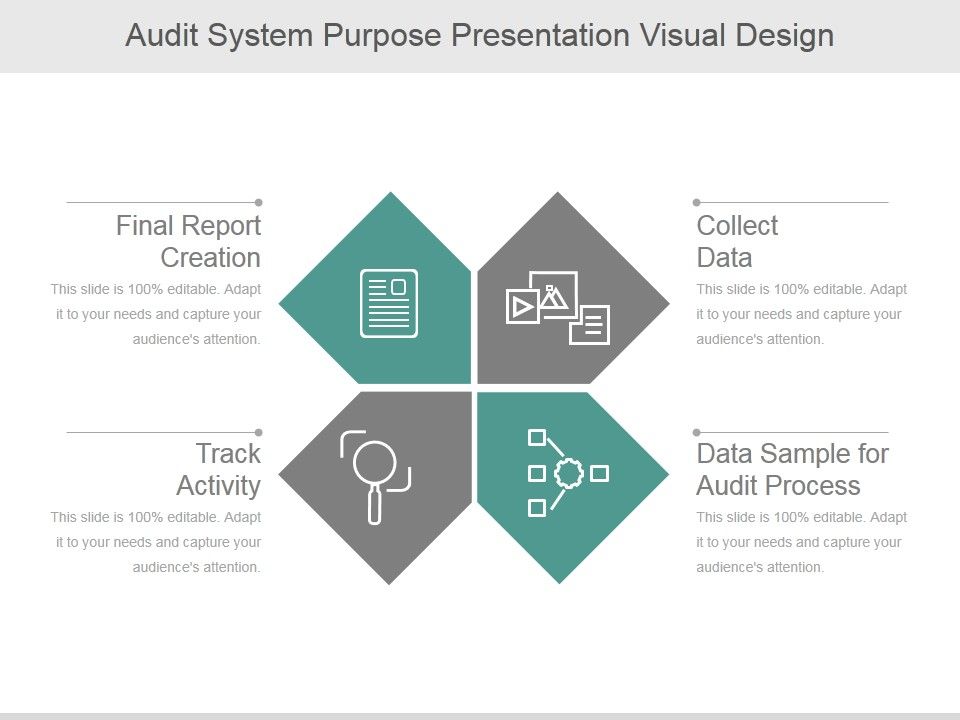This screenshot has height=720, width=960.
Task: Click the description text under Track Activity
Action: pos(156,542)
